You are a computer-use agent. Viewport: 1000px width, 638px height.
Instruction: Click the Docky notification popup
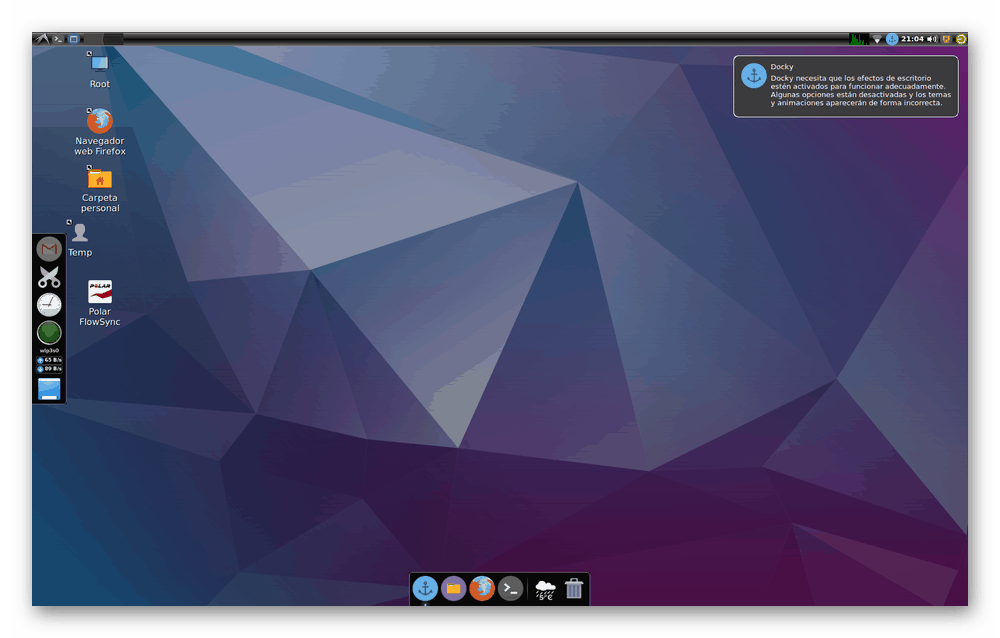846,86
